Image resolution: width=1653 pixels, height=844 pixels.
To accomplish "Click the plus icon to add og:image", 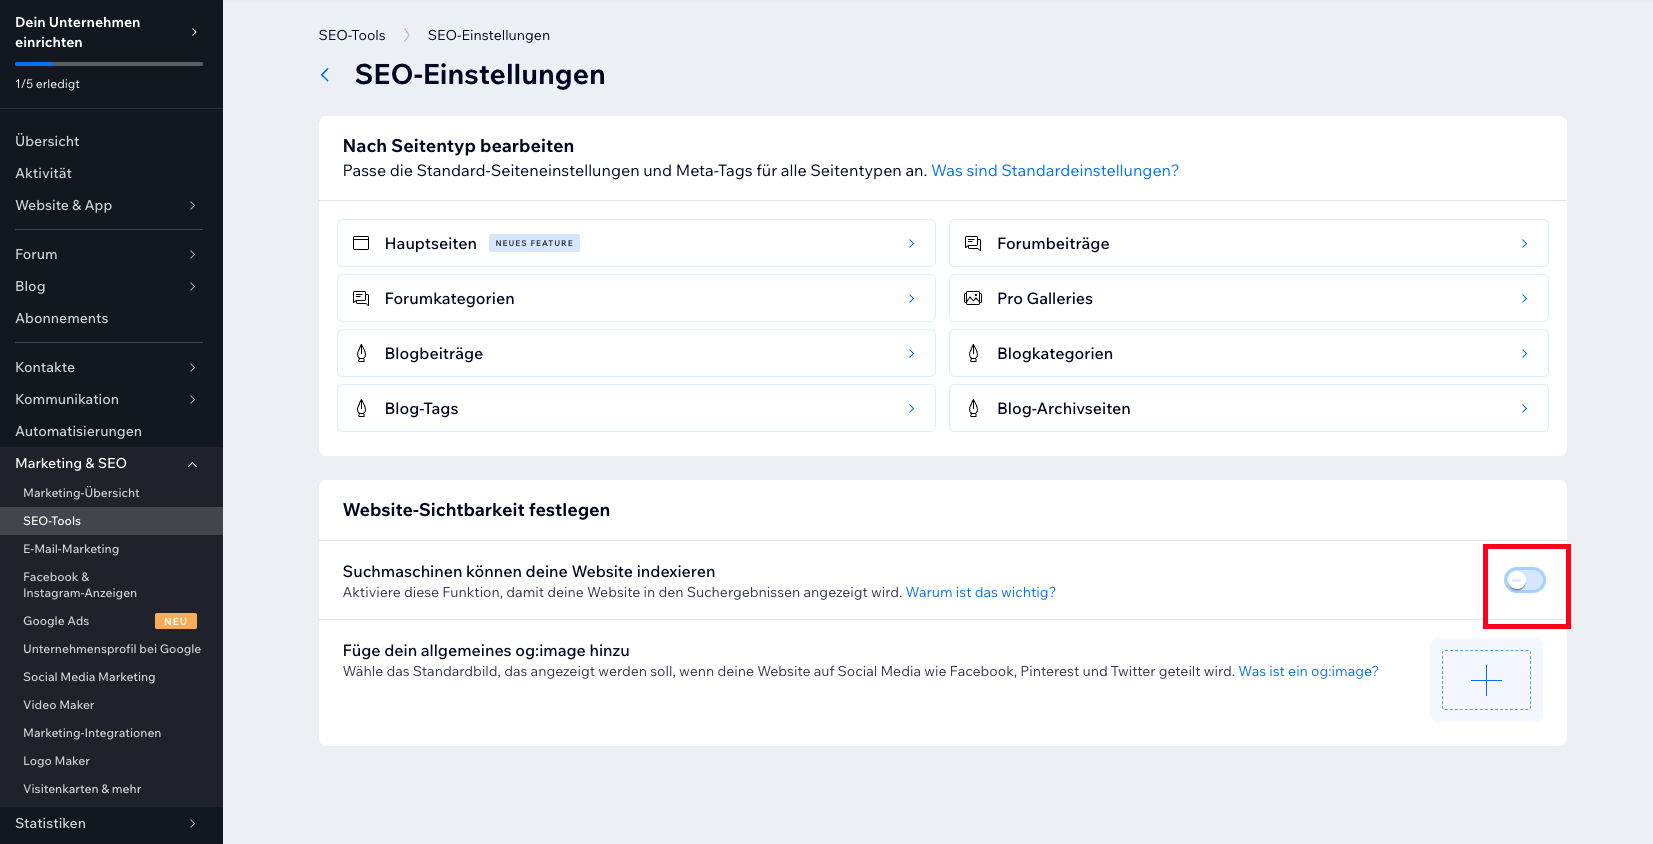I will click(x=1486, y=680).
